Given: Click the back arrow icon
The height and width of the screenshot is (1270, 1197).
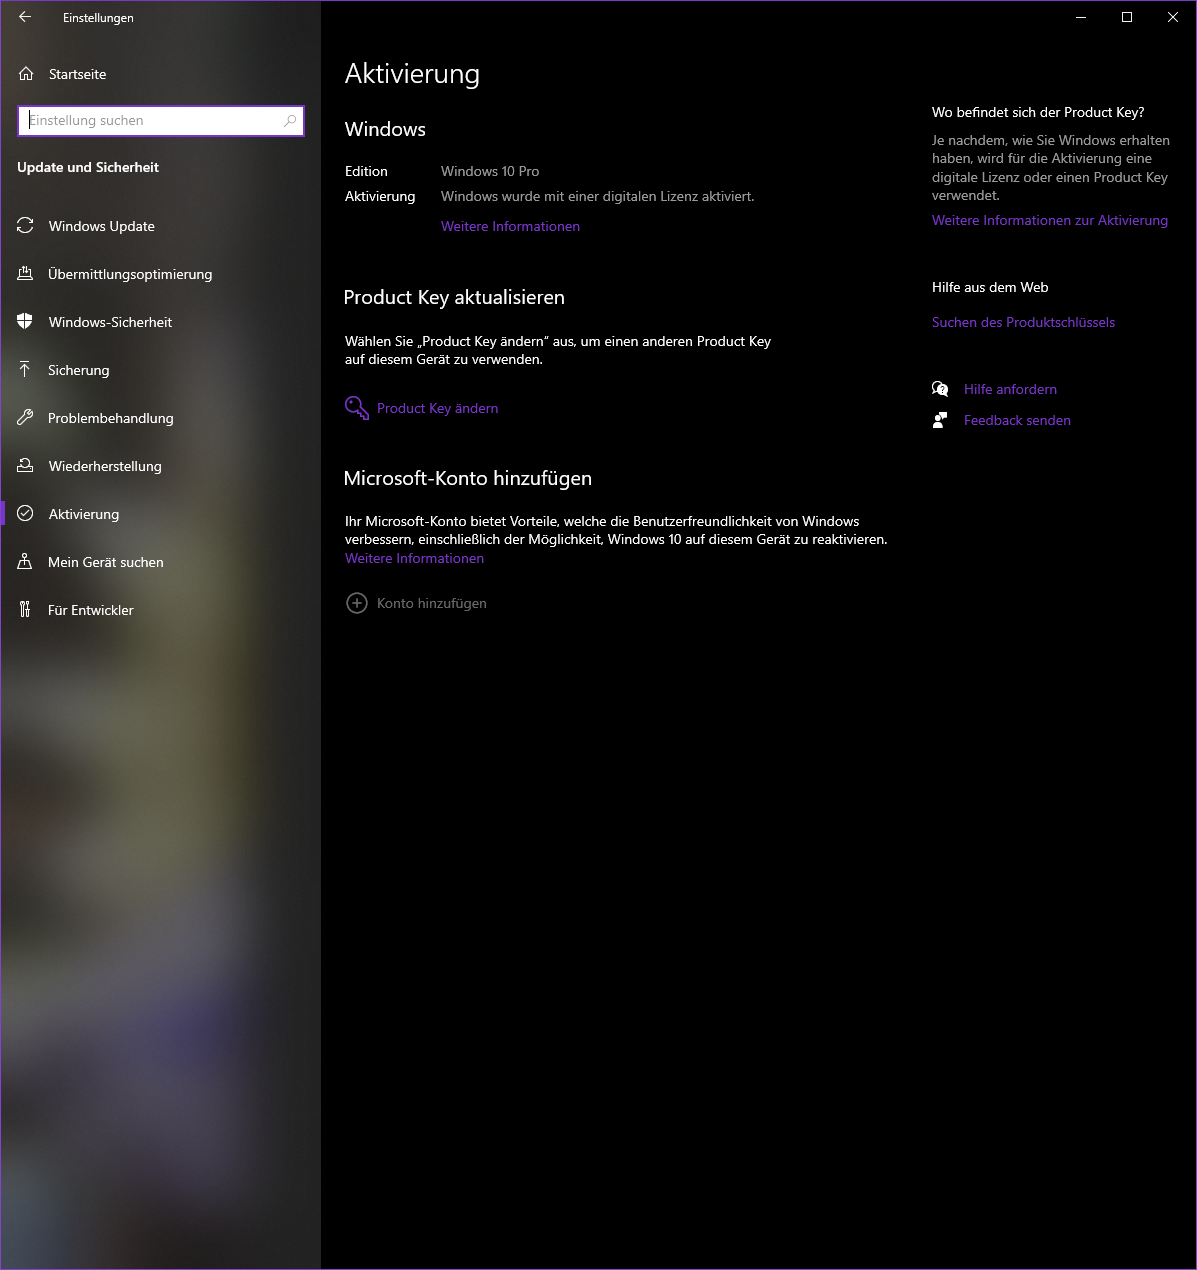Looking at the screenshot, I should pos(25,17).
